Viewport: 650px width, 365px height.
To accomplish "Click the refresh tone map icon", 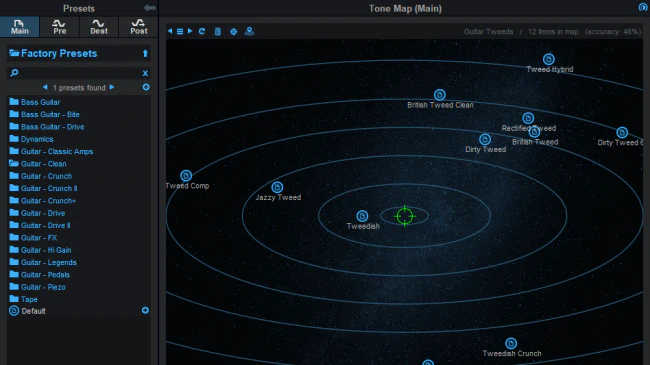I will point(202,31).
